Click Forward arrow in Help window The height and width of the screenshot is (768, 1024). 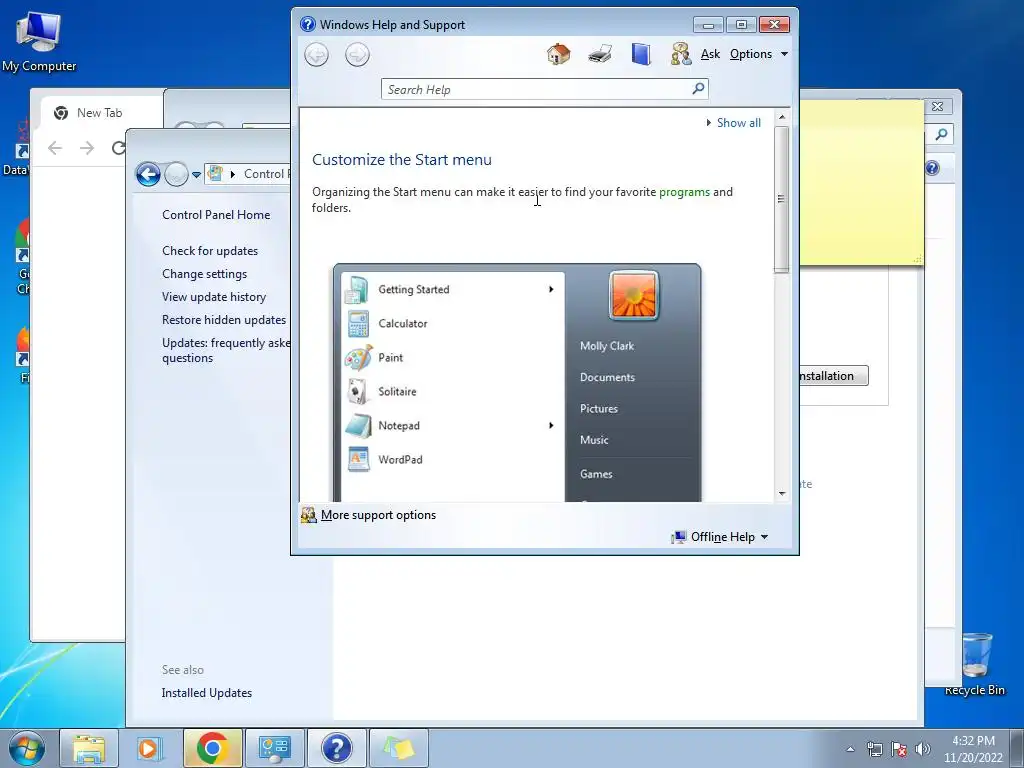[x=357, y=55]
